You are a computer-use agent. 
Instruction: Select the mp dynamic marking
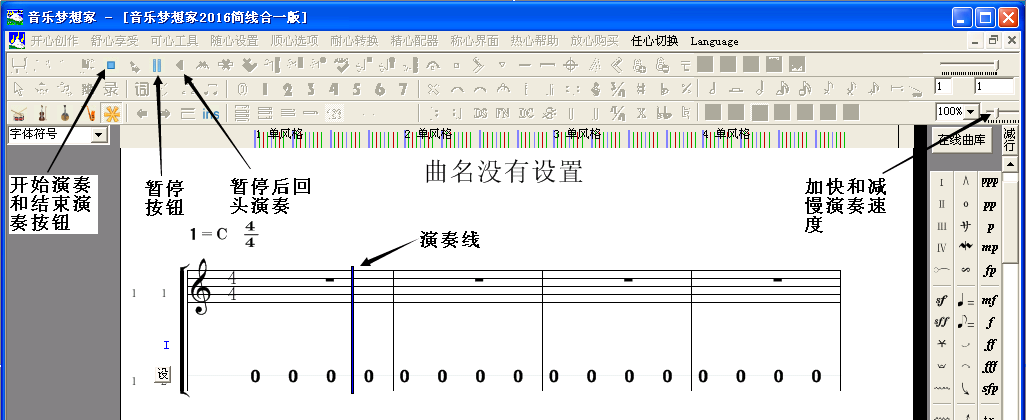point(989,249)
